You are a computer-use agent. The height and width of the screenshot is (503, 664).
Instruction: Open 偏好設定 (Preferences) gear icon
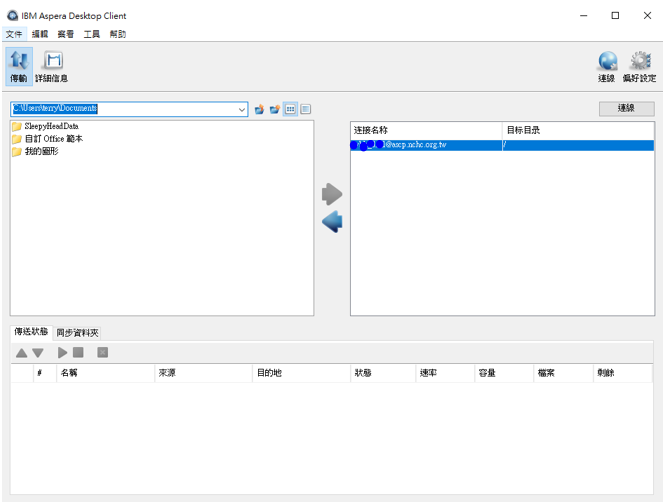click(x=640, y=66)
